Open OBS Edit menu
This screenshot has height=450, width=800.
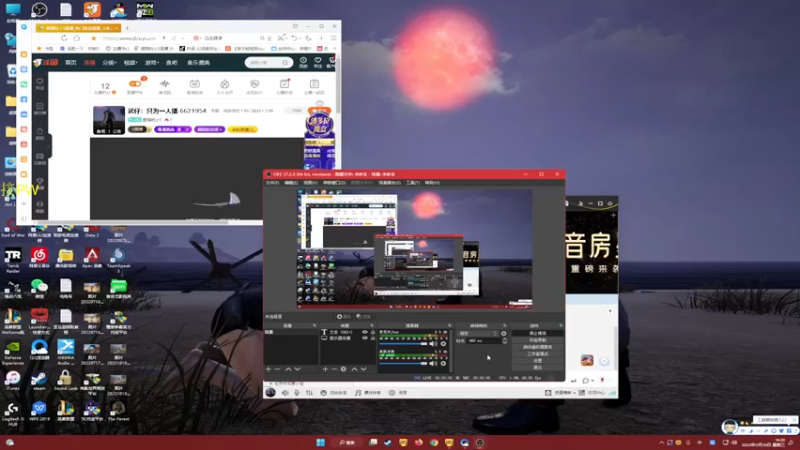tap(291, 183)
